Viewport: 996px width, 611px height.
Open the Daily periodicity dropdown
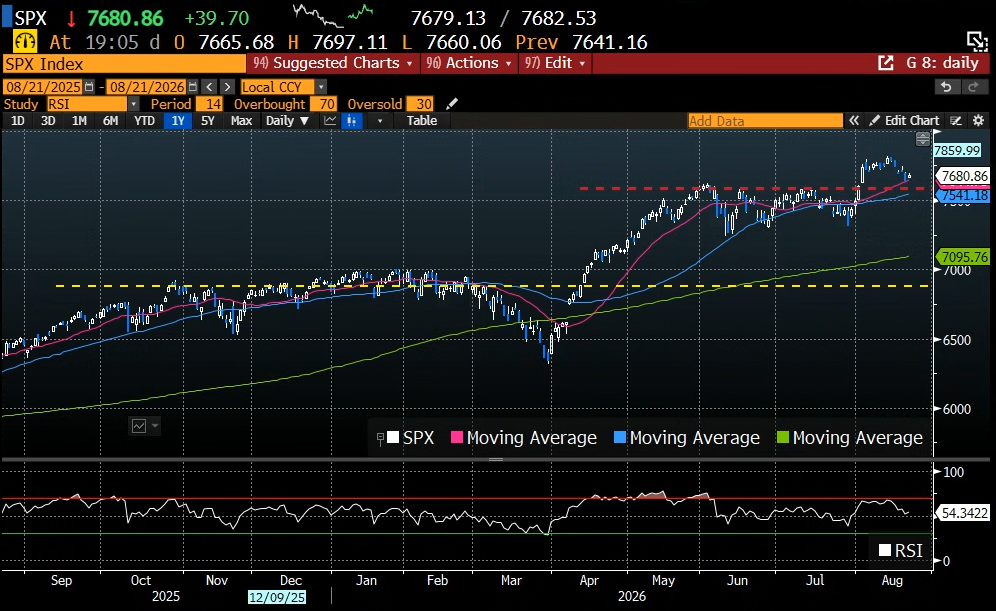pos(286,121)
